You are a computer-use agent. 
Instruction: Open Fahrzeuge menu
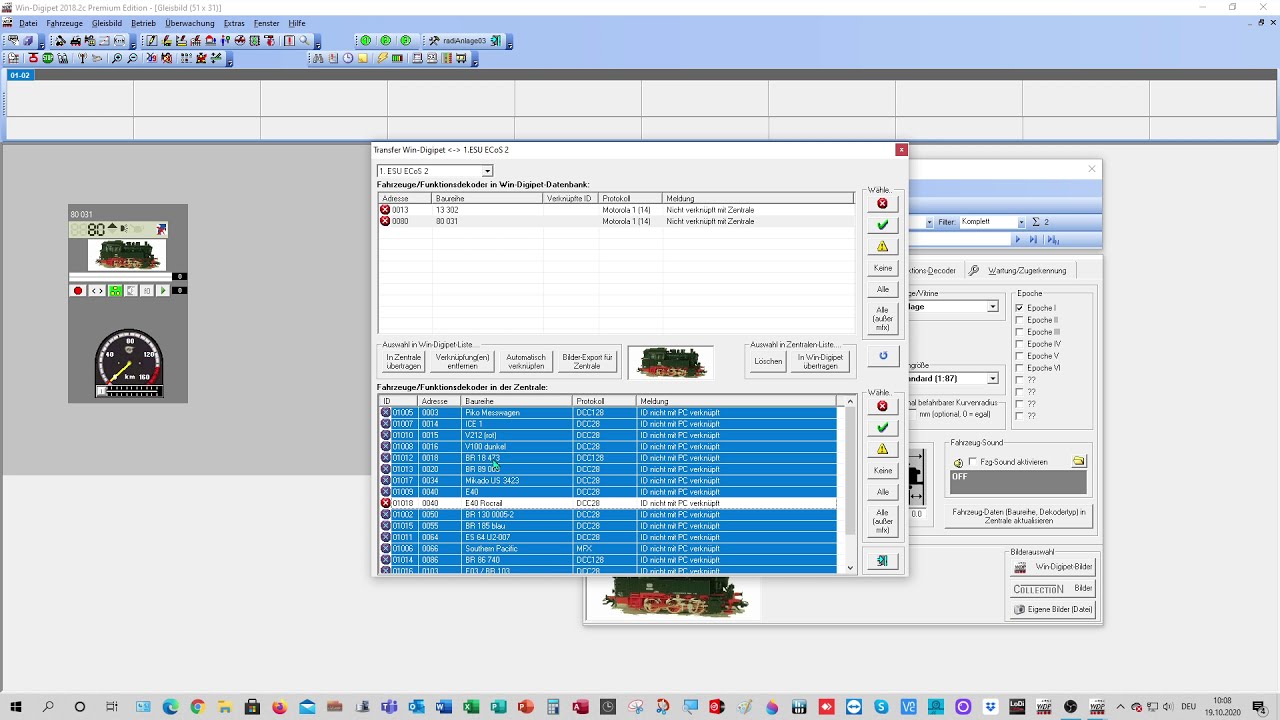click(x=64, y=23)
